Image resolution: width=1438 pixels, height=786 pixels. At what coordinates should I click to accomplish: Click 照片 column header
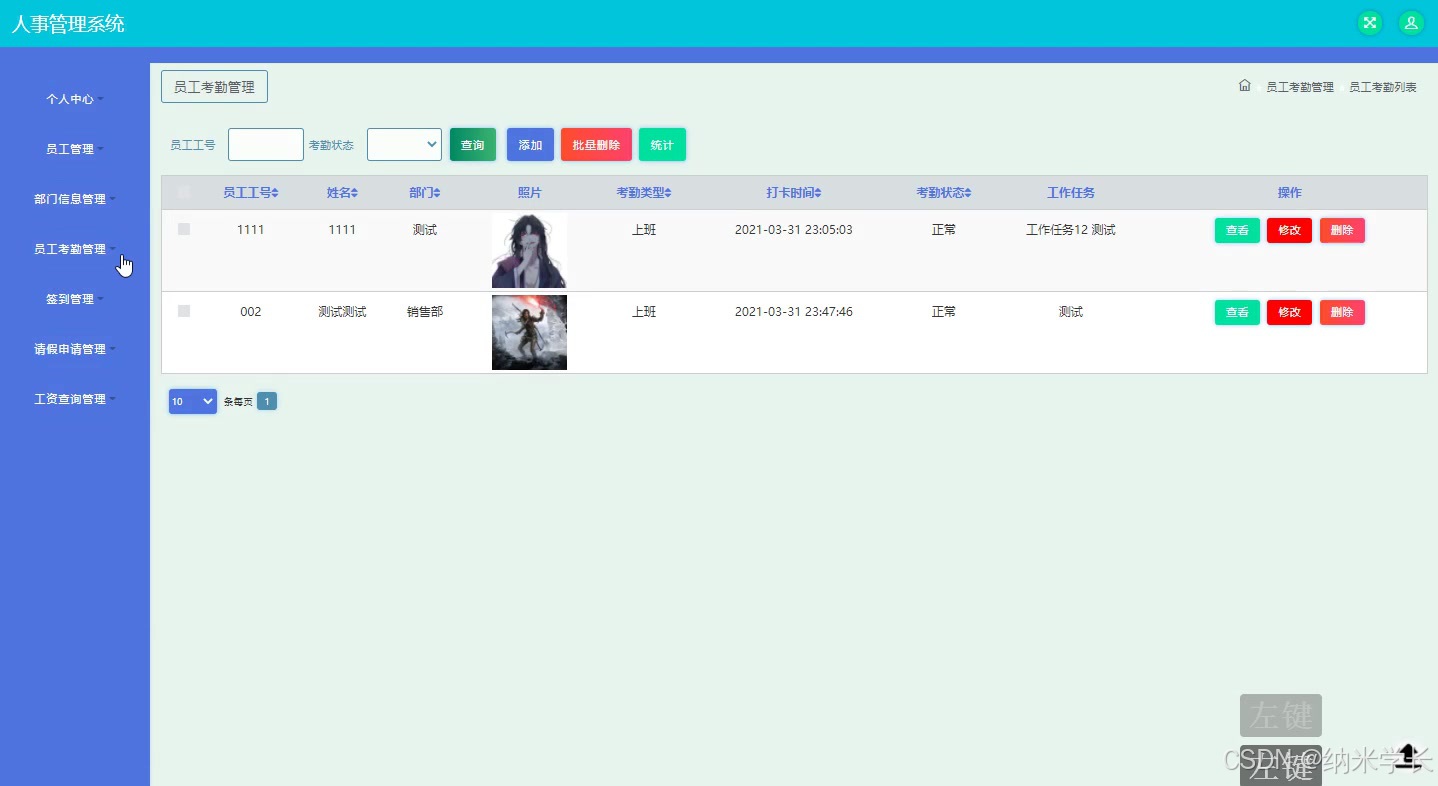530,193
